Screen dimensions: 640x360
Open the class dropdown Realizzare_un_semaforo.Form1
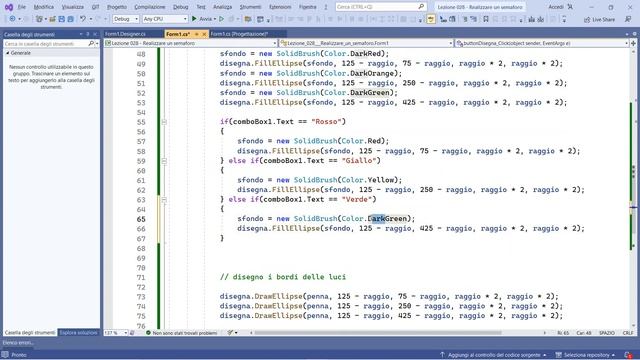[x=367, y=43]
